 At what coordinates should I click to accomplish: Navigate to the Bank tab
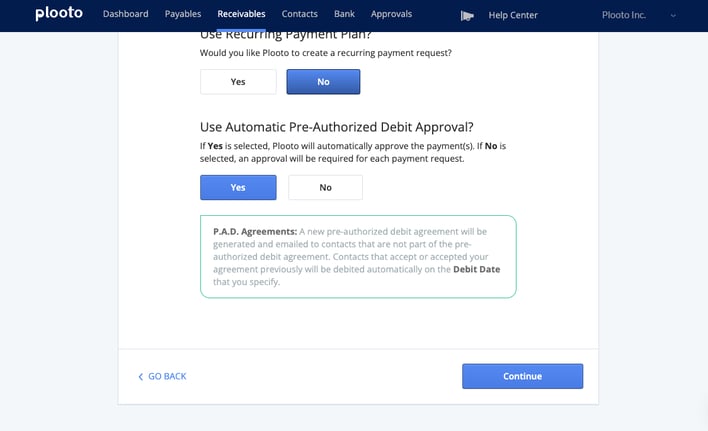pyautogui.click(x=344, y=14)
